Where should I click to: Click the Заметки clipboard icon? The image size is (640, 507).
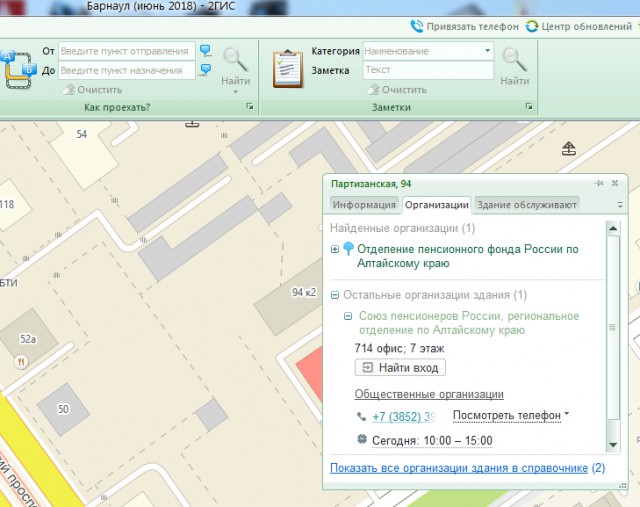[288, 69]
